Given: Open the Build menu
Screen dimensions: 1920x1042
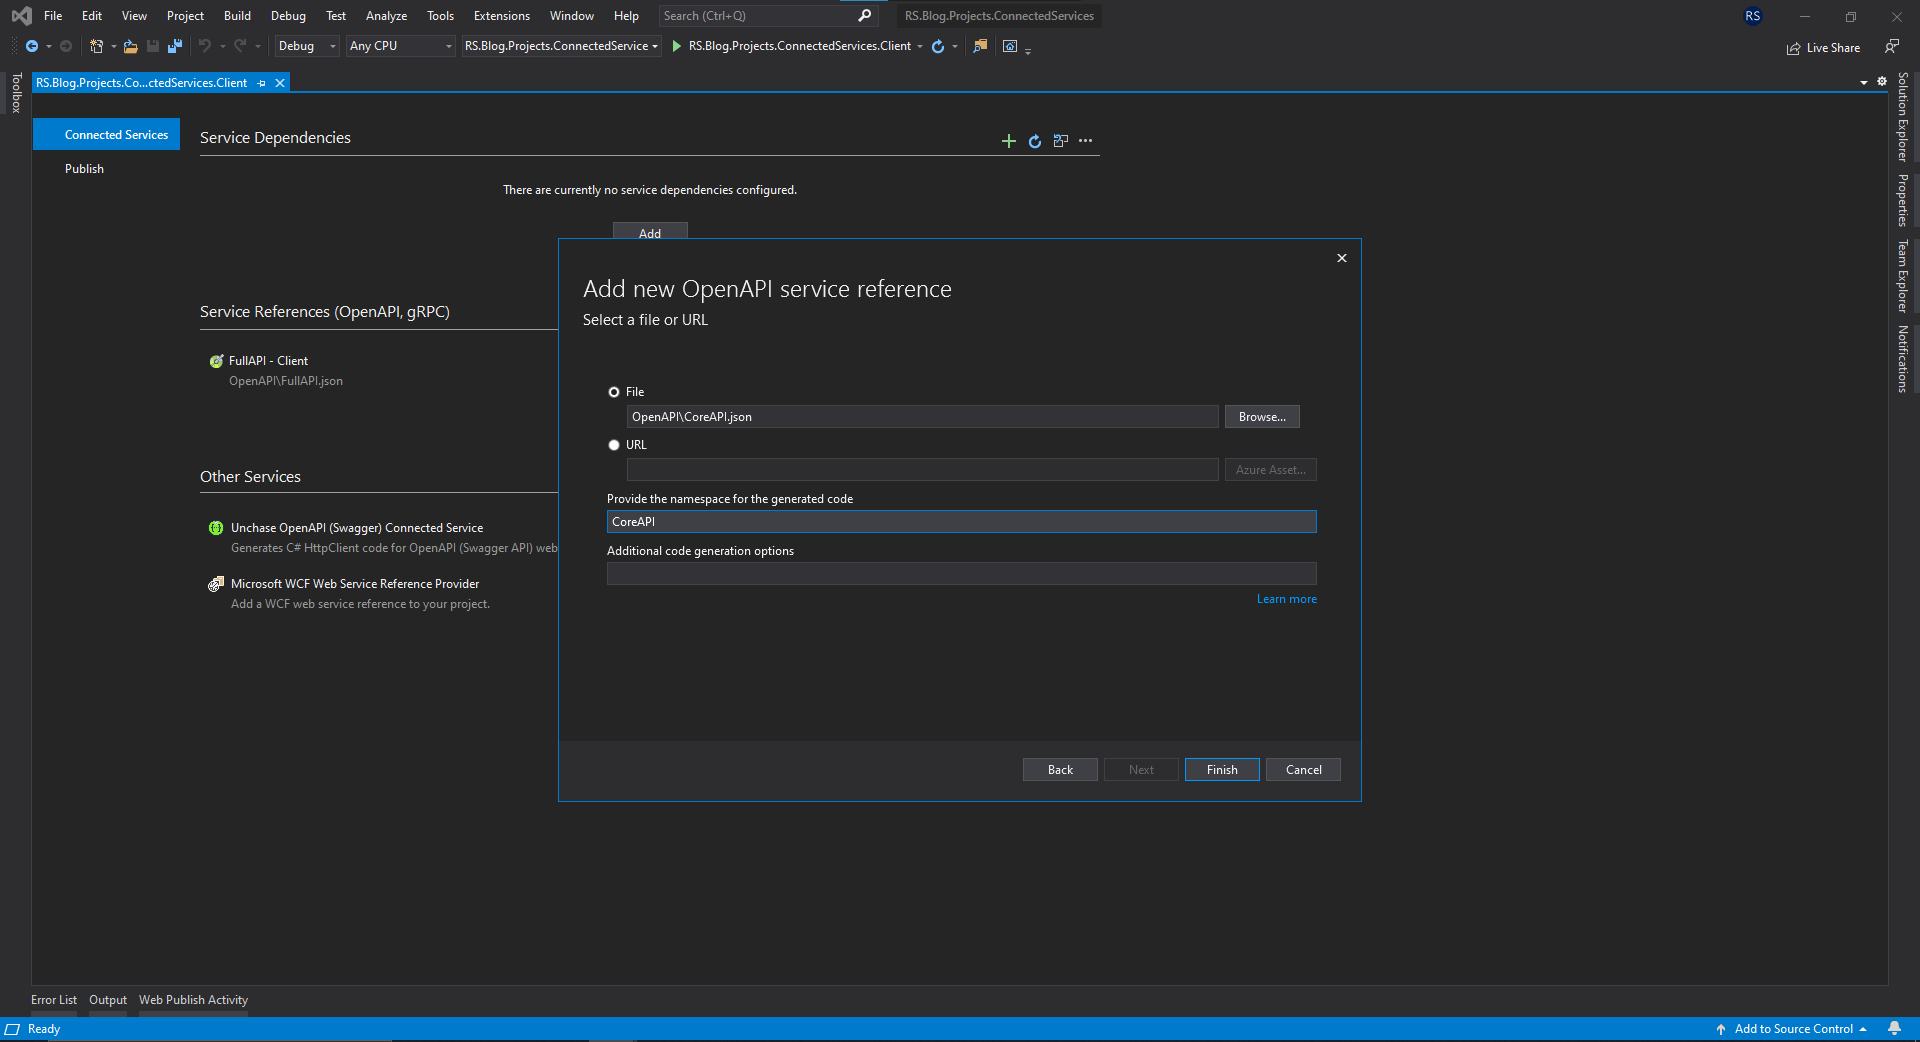Looking at the screenshot, I should [237, 16].
